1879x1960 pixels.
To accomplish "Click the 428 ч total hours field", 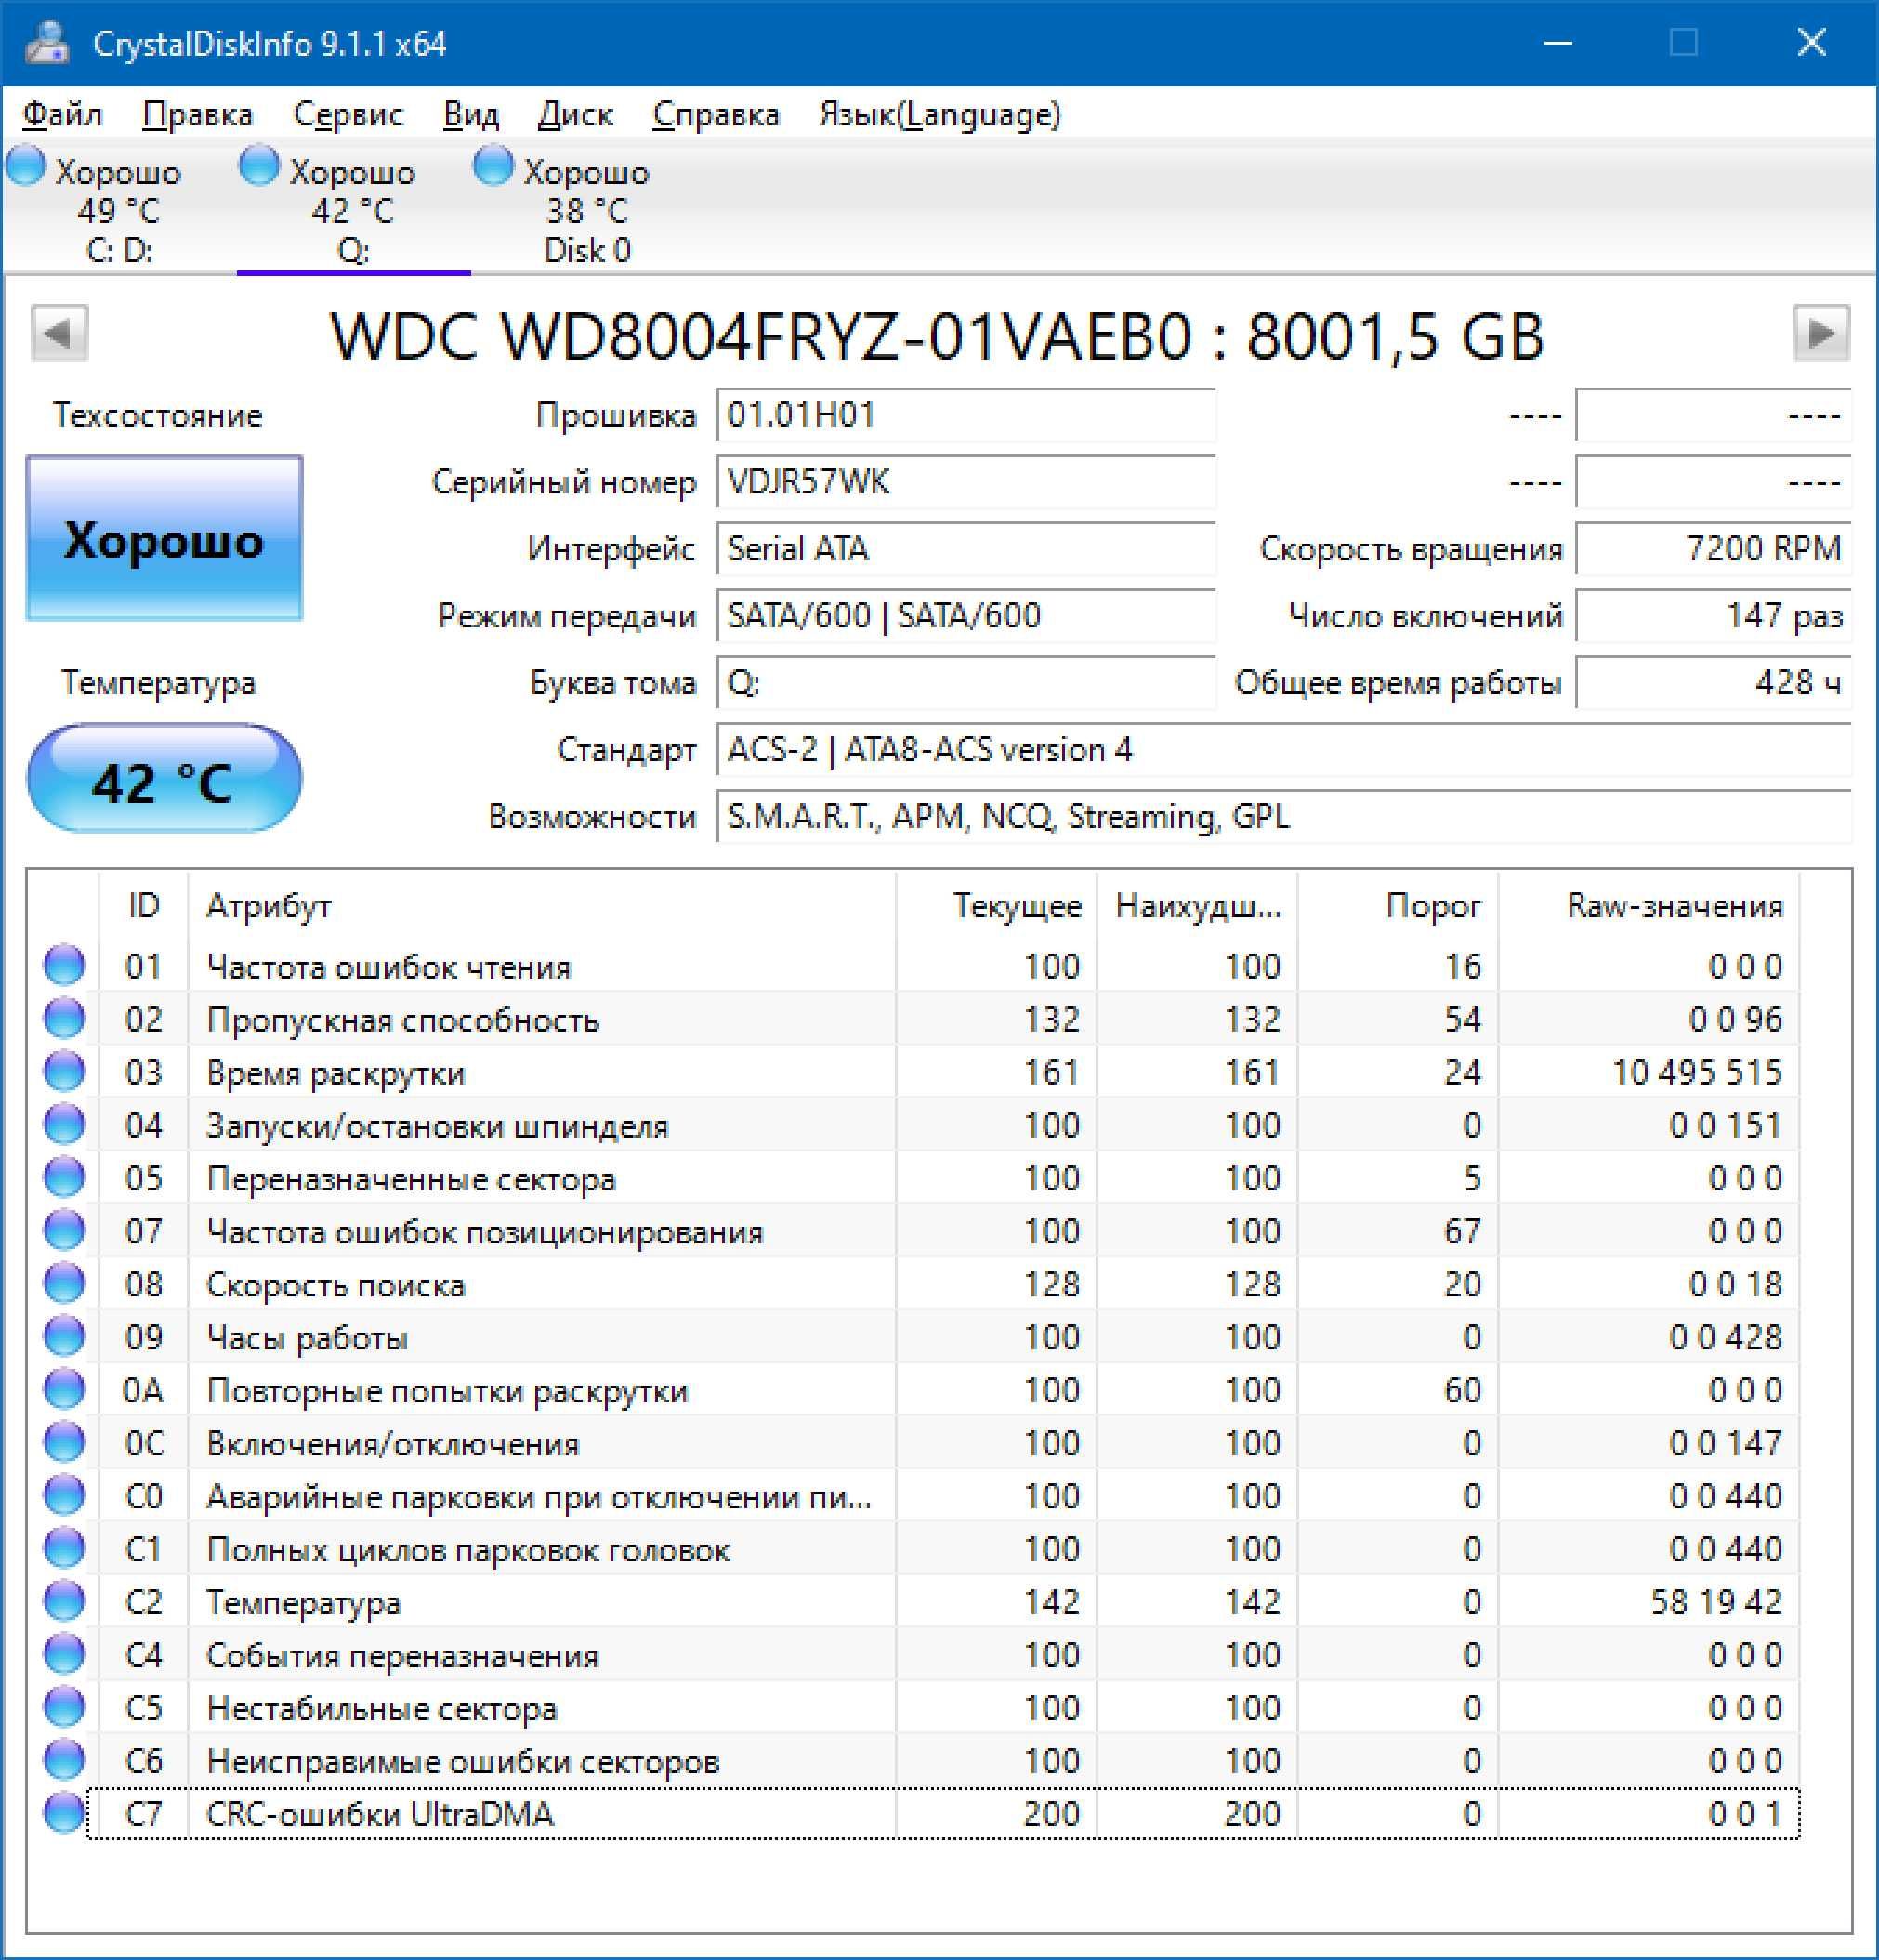I will [x=1714, y=683].
